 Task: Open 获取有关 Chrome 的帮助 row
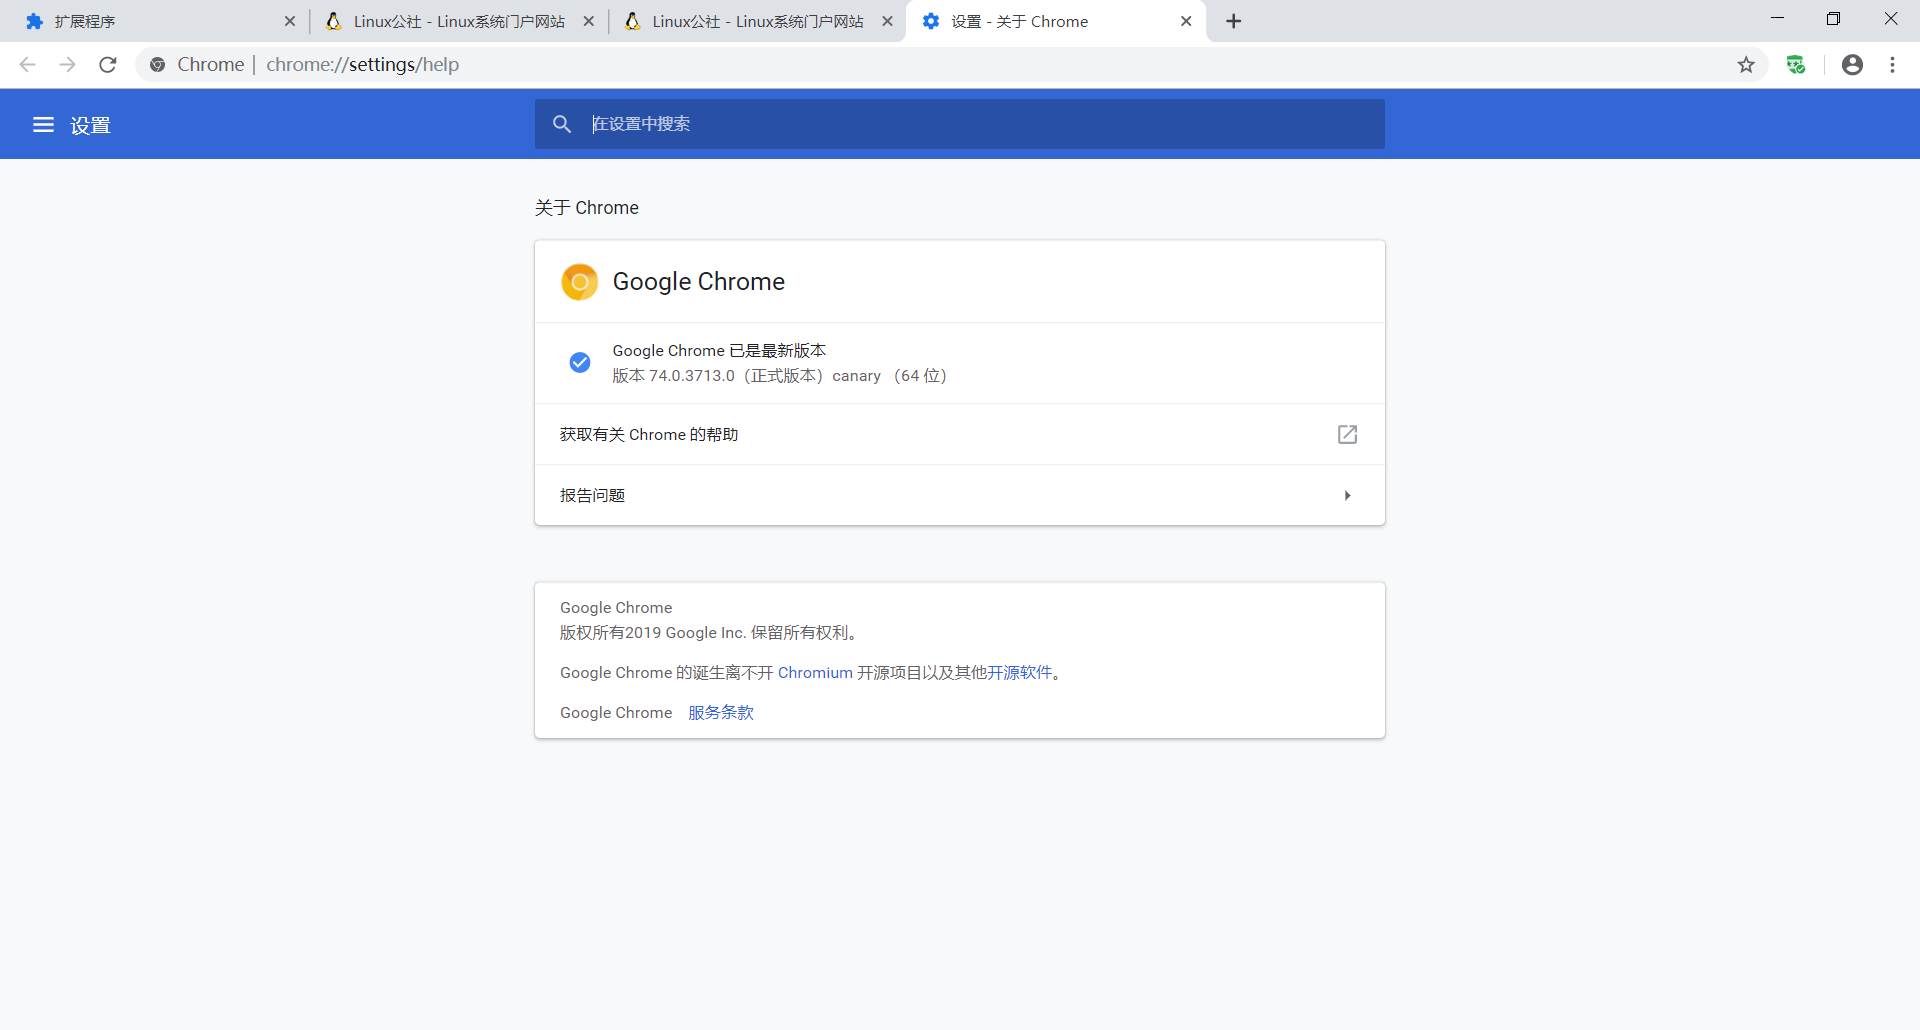tap(959, 434)
